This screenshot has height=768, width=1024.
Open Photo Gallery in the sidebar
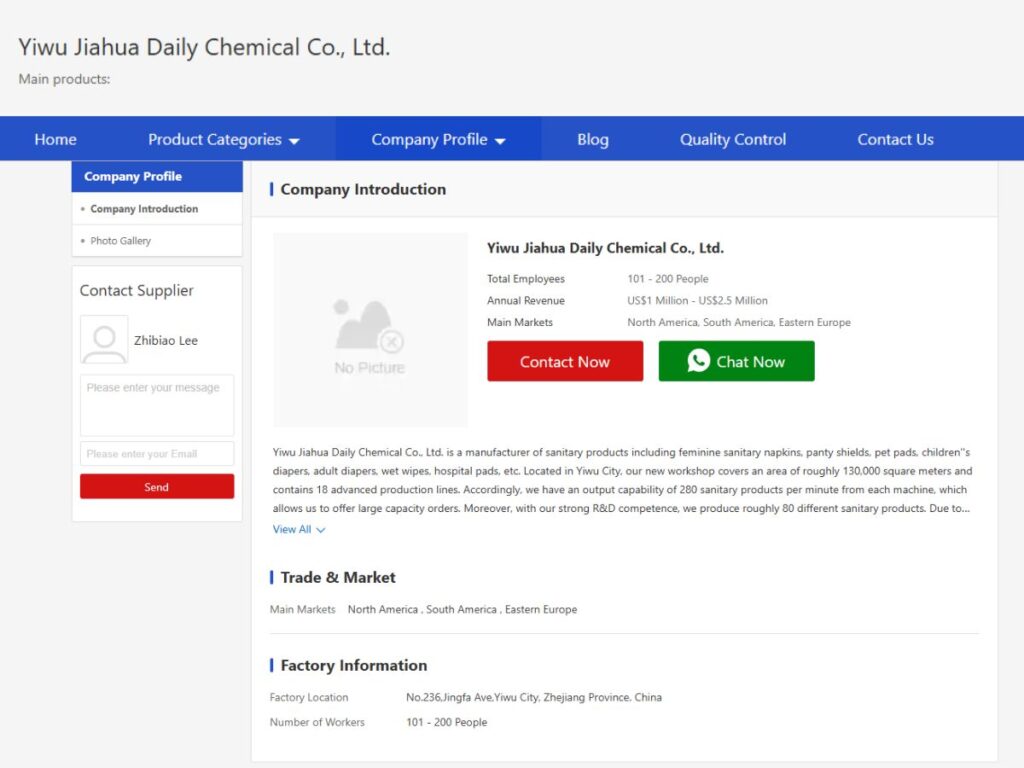pos(120,241)
